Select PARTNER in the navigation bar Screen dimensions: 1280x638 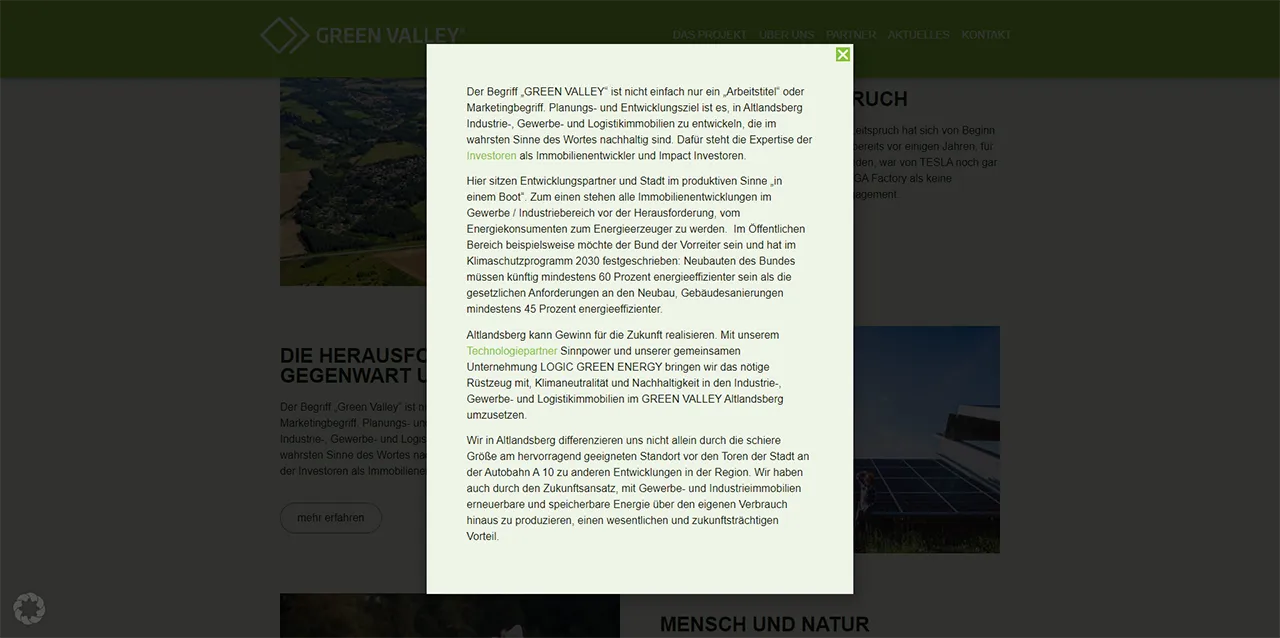850,35
